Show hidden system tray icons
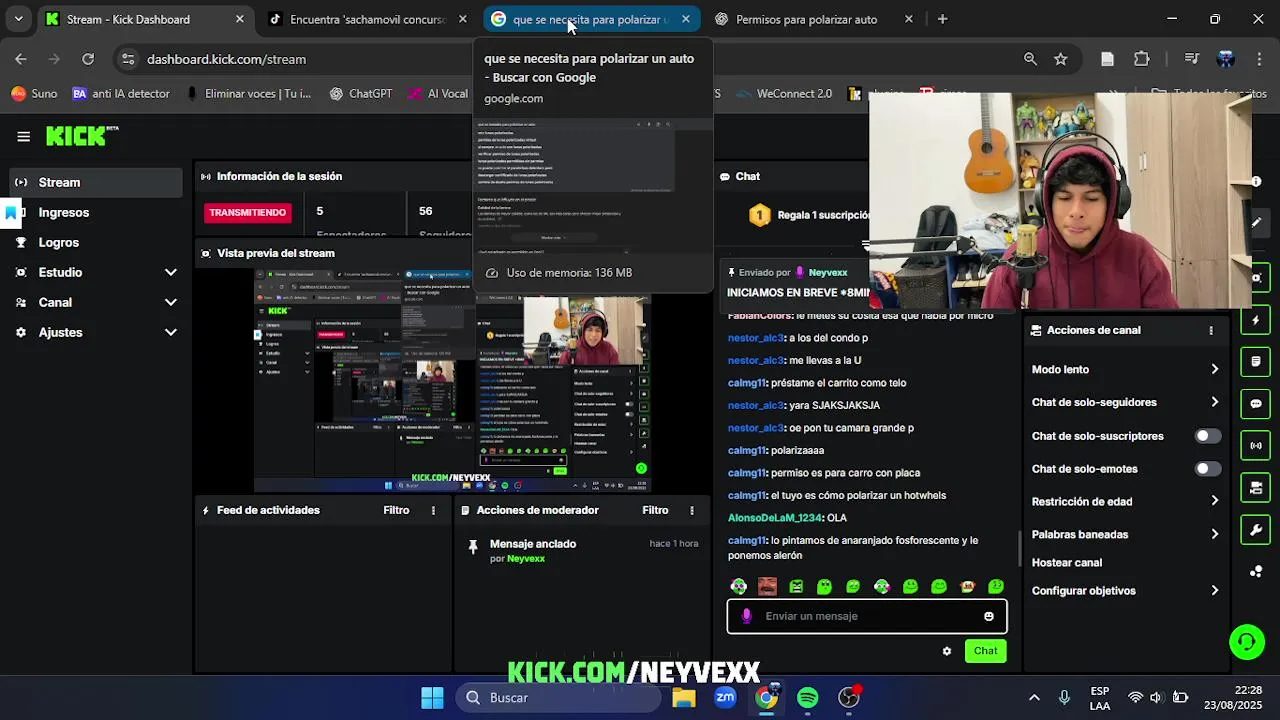Image resolution: width=1280 pixels, height=720 pixels. 1034,697
